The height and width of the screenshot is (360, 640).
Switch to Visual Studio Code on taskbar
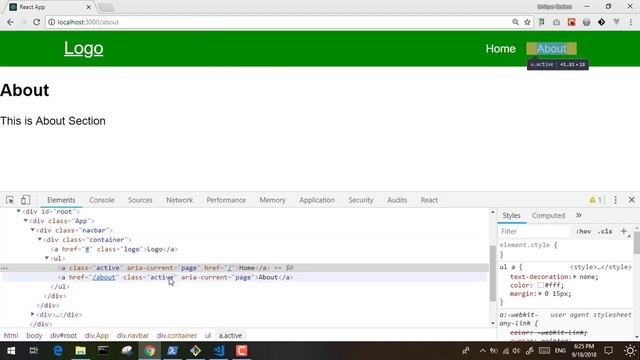[x=218, y=351]
